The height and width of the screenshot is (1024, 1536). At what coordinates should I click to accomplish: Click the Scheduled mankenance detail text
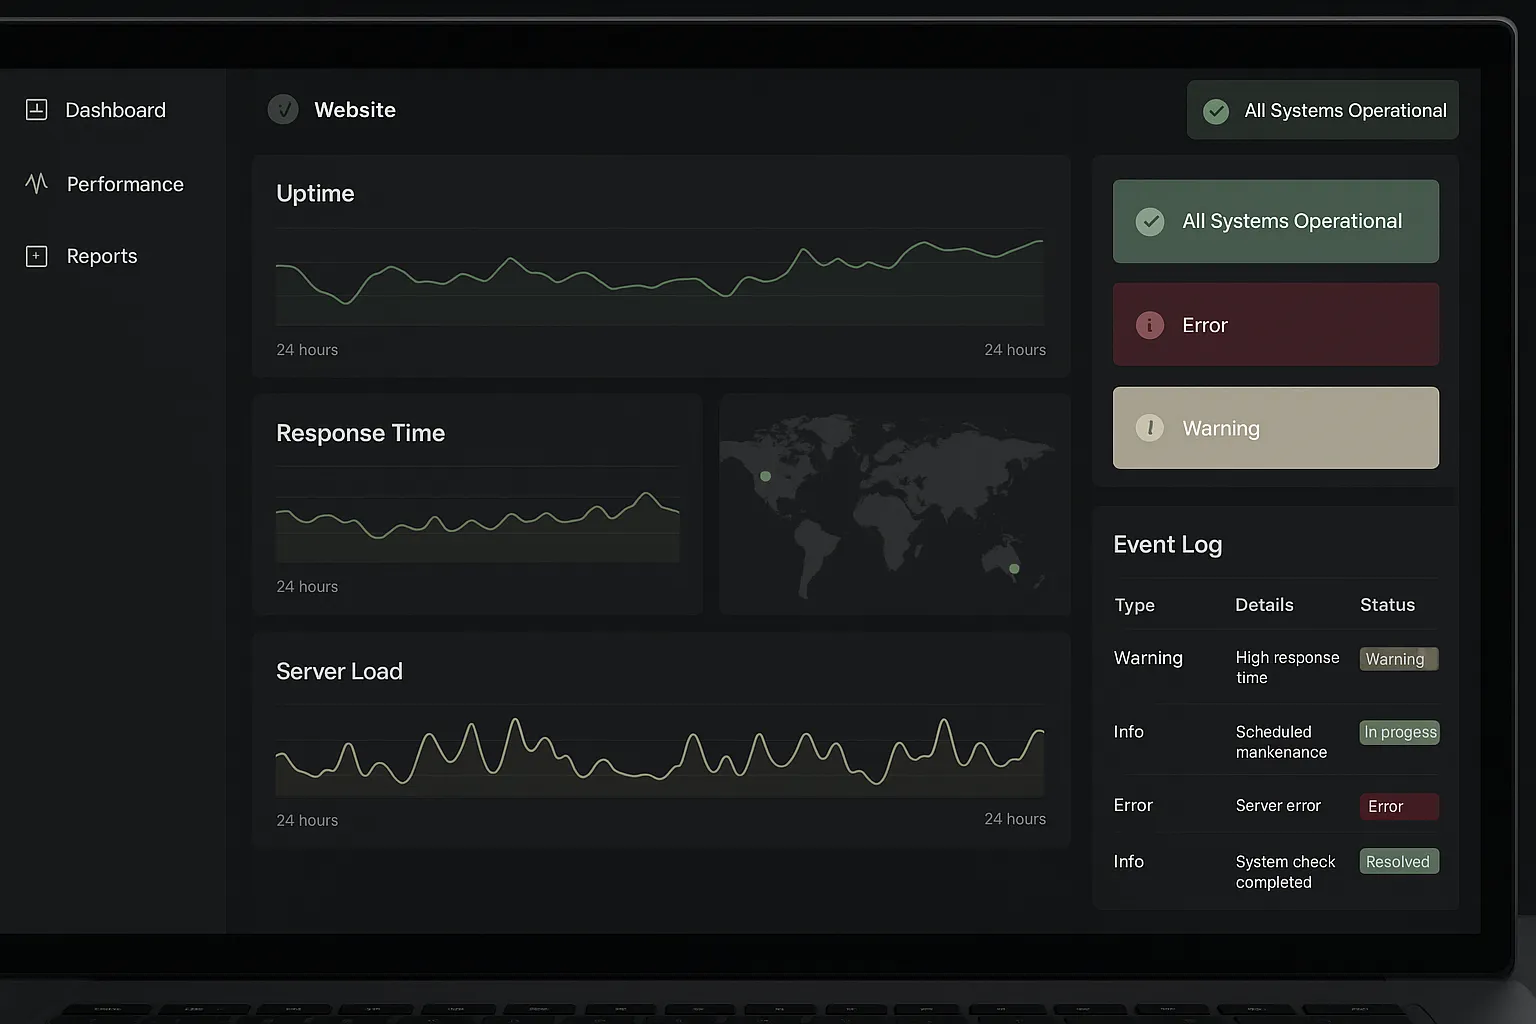coord(1281,742)
